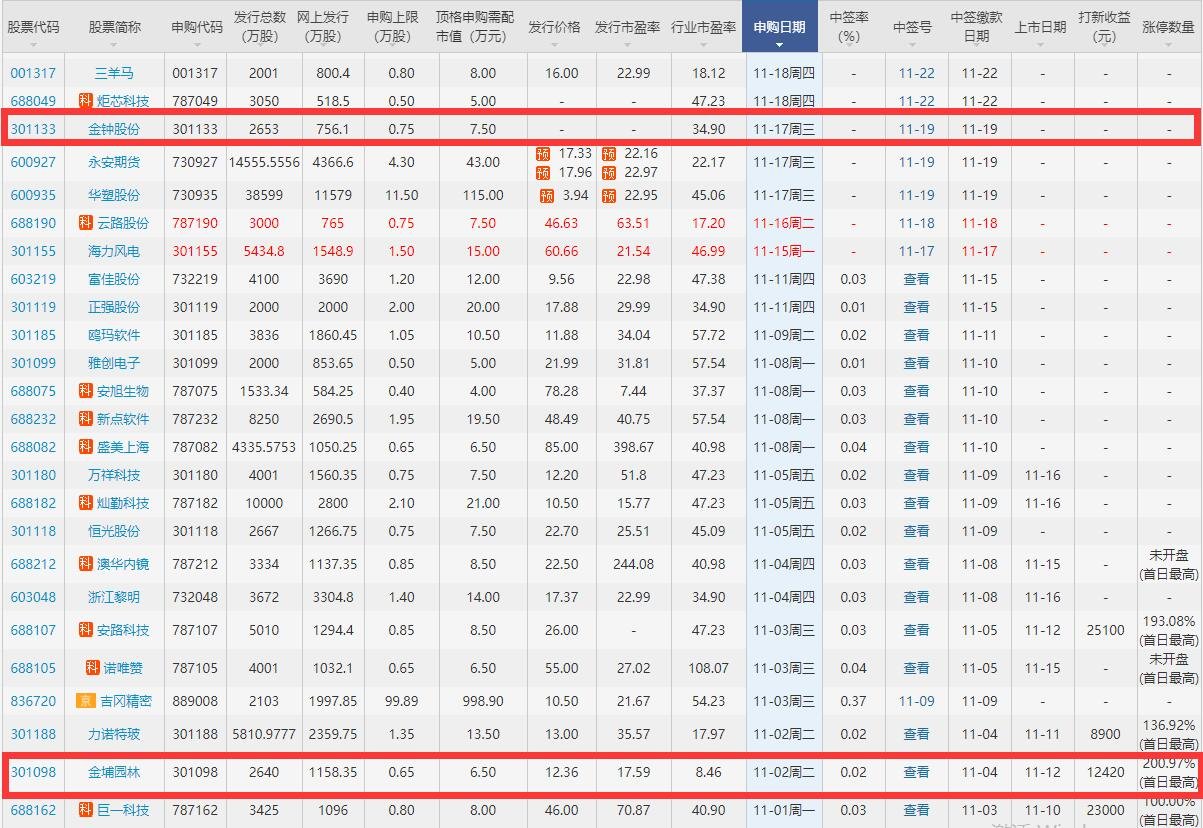This screenshot has height=828, width=1203.
Task: Select 发行总数 cell 14555.5556 for 永安期货
Action: click(x=264, y=162)
